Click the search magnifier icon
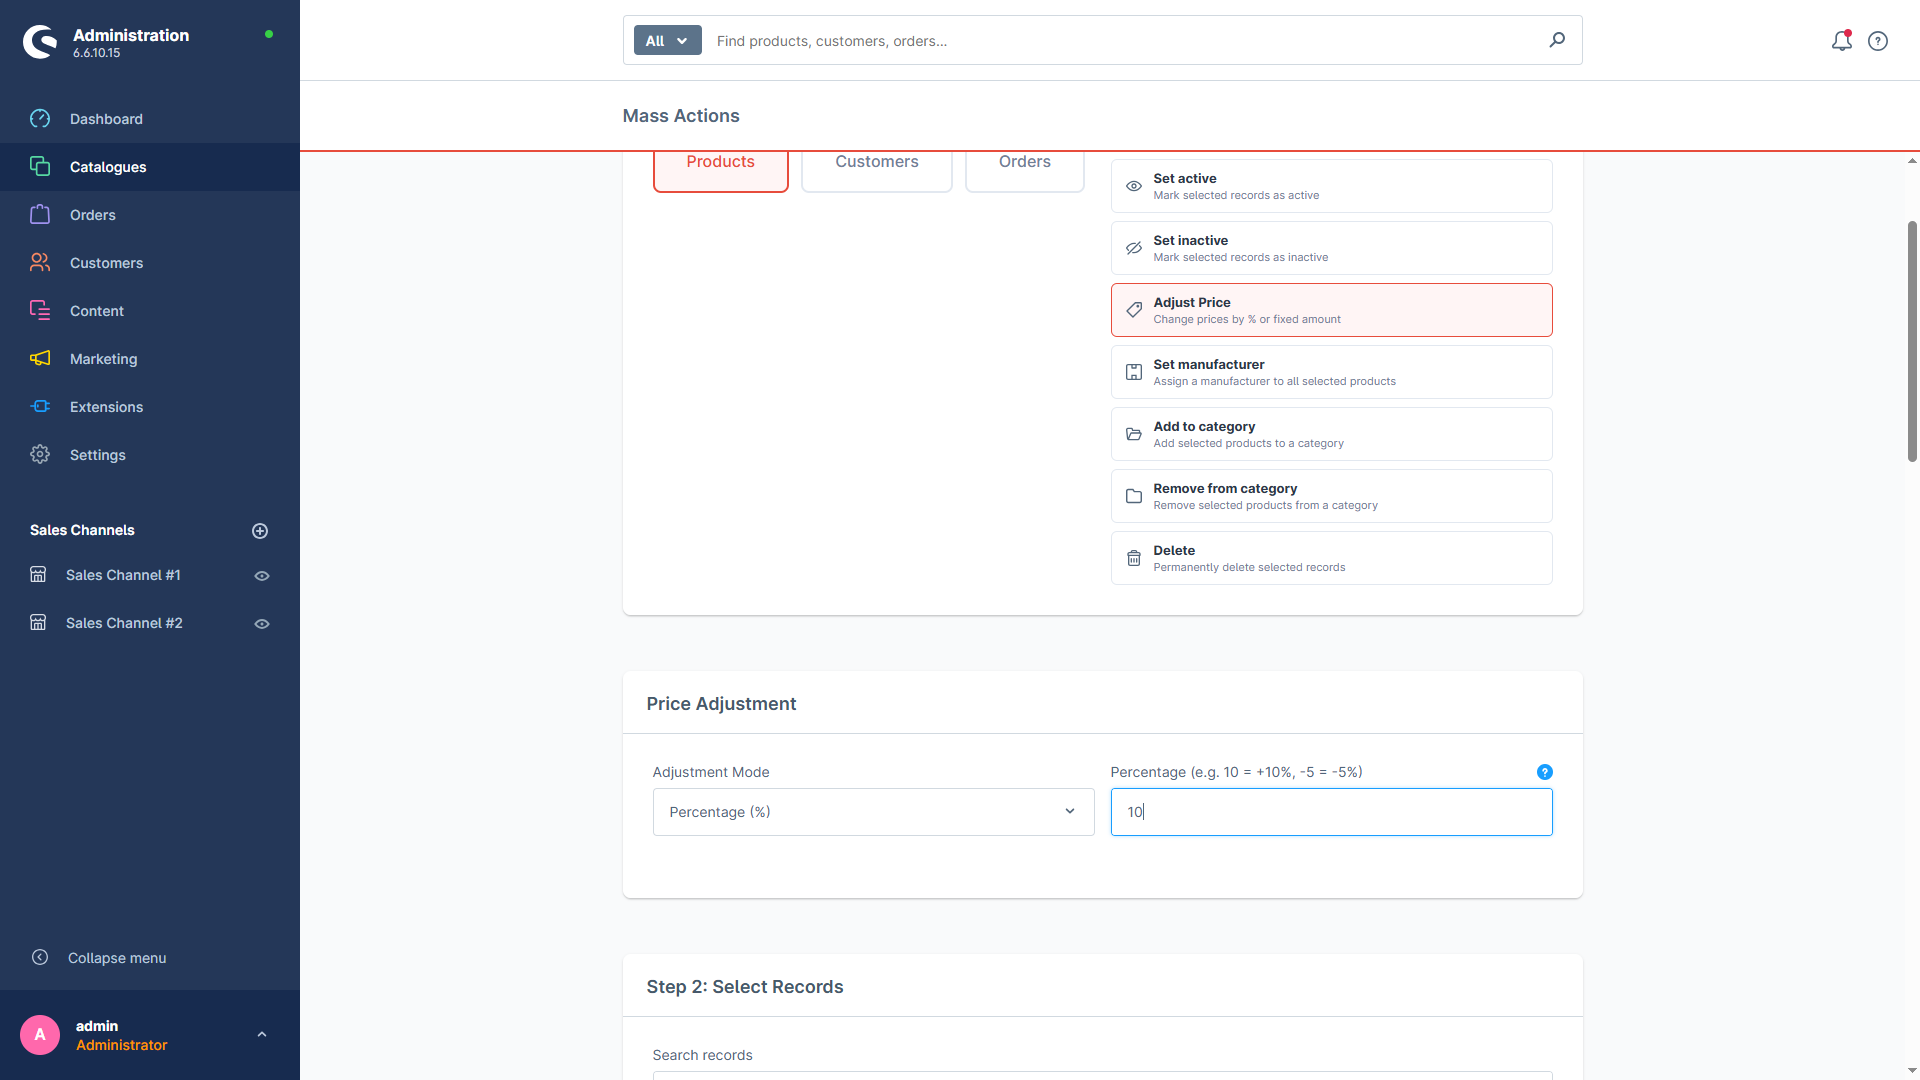The width and height of the screenshot is (1920, 1080). tap(1557, 40)
